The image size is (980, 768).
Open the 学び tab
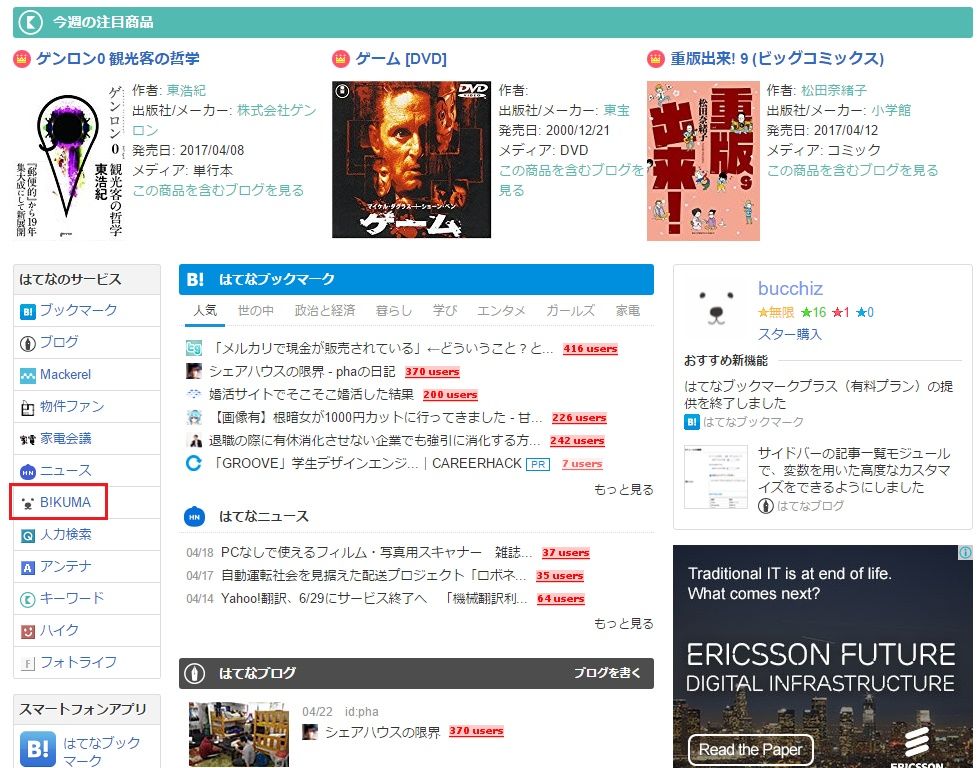click(445, 310)
